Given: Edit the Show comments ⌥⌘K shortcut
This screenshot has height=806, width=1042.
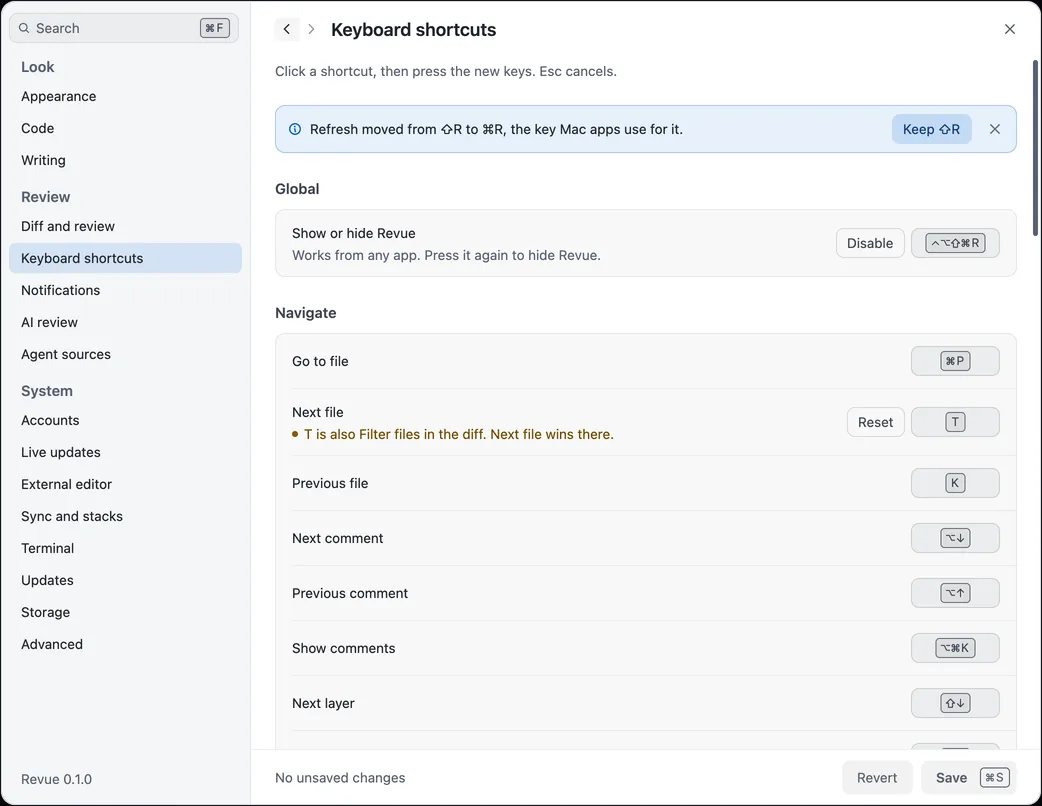Looking at the screenshot, I should coord(955,648).
